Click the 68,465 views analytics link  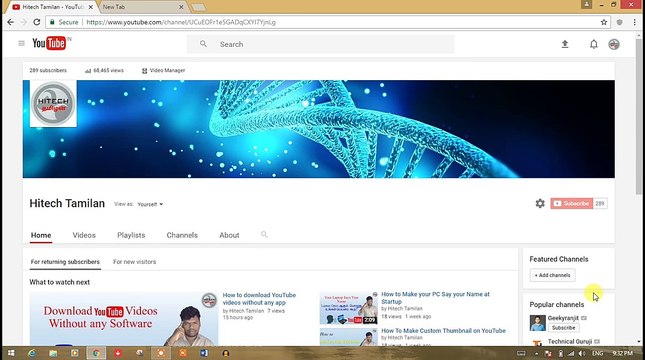pyautogui.click(x=104, y=71)
